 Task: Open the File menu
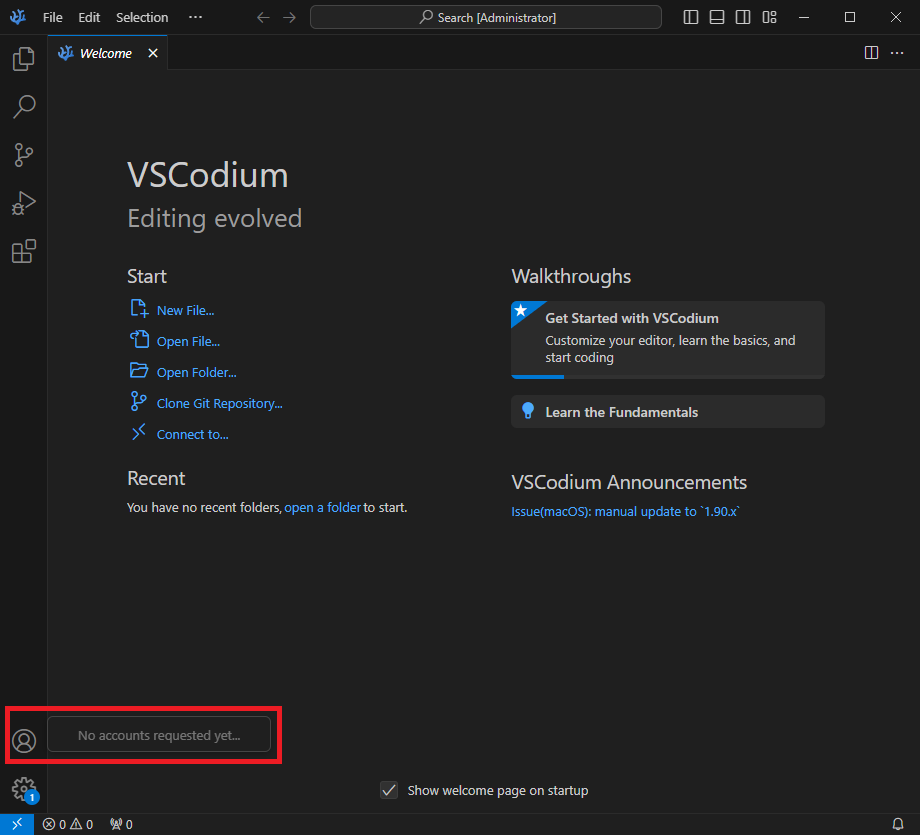[x=52, y=18]
